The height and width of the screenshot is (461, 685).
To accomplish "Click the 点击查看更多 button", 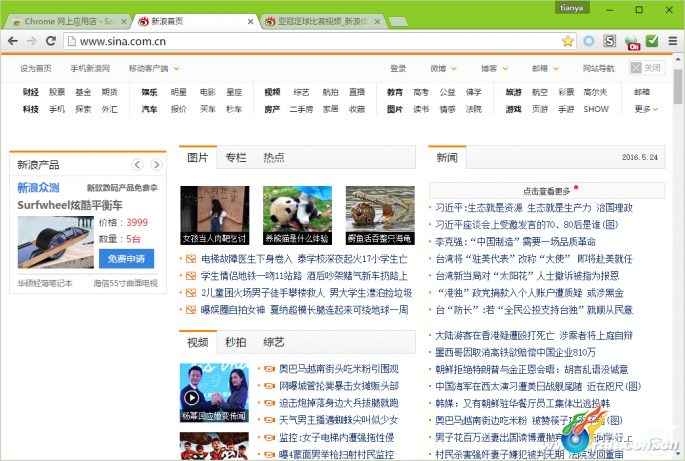I will pos(547,191).
